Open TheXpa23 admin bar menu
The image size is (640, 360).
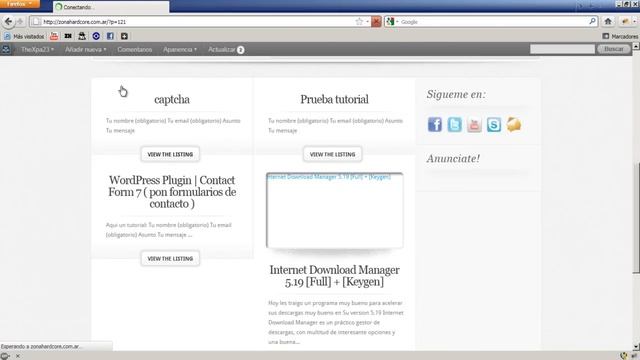coord(38,49)
